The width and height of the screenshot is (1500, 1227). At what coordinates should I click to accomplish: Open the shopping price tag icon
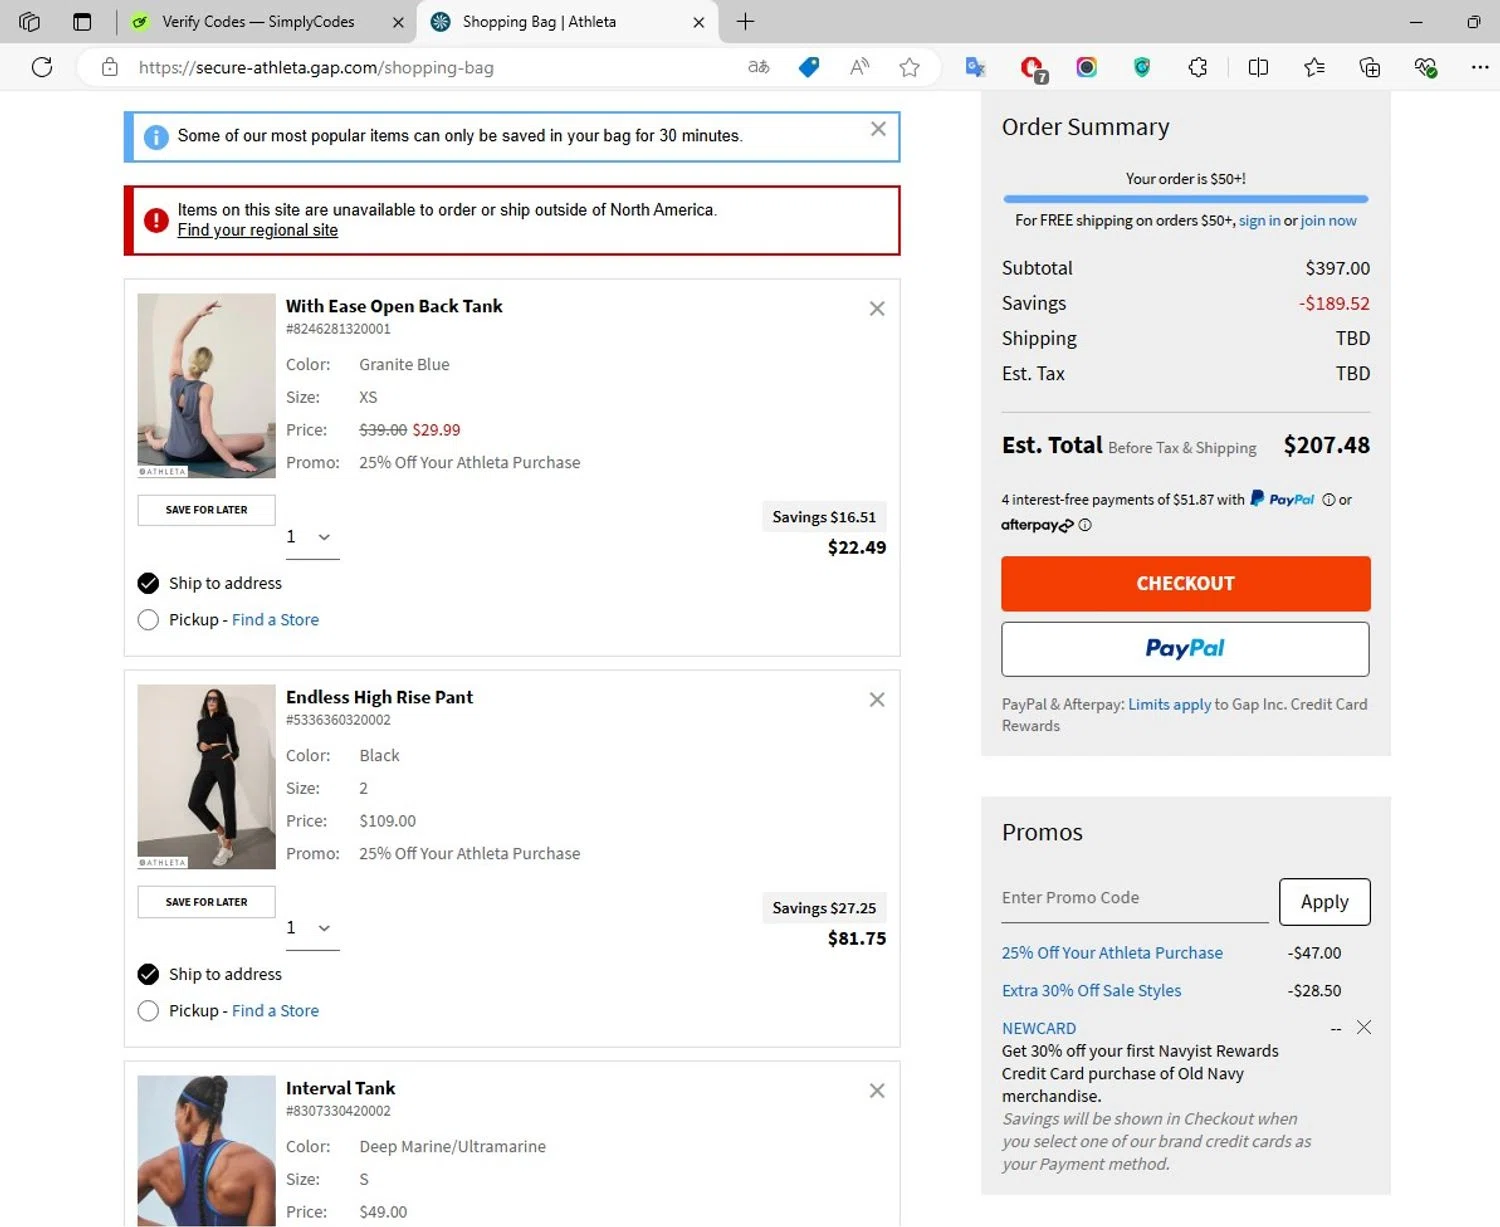coord(809,67)
